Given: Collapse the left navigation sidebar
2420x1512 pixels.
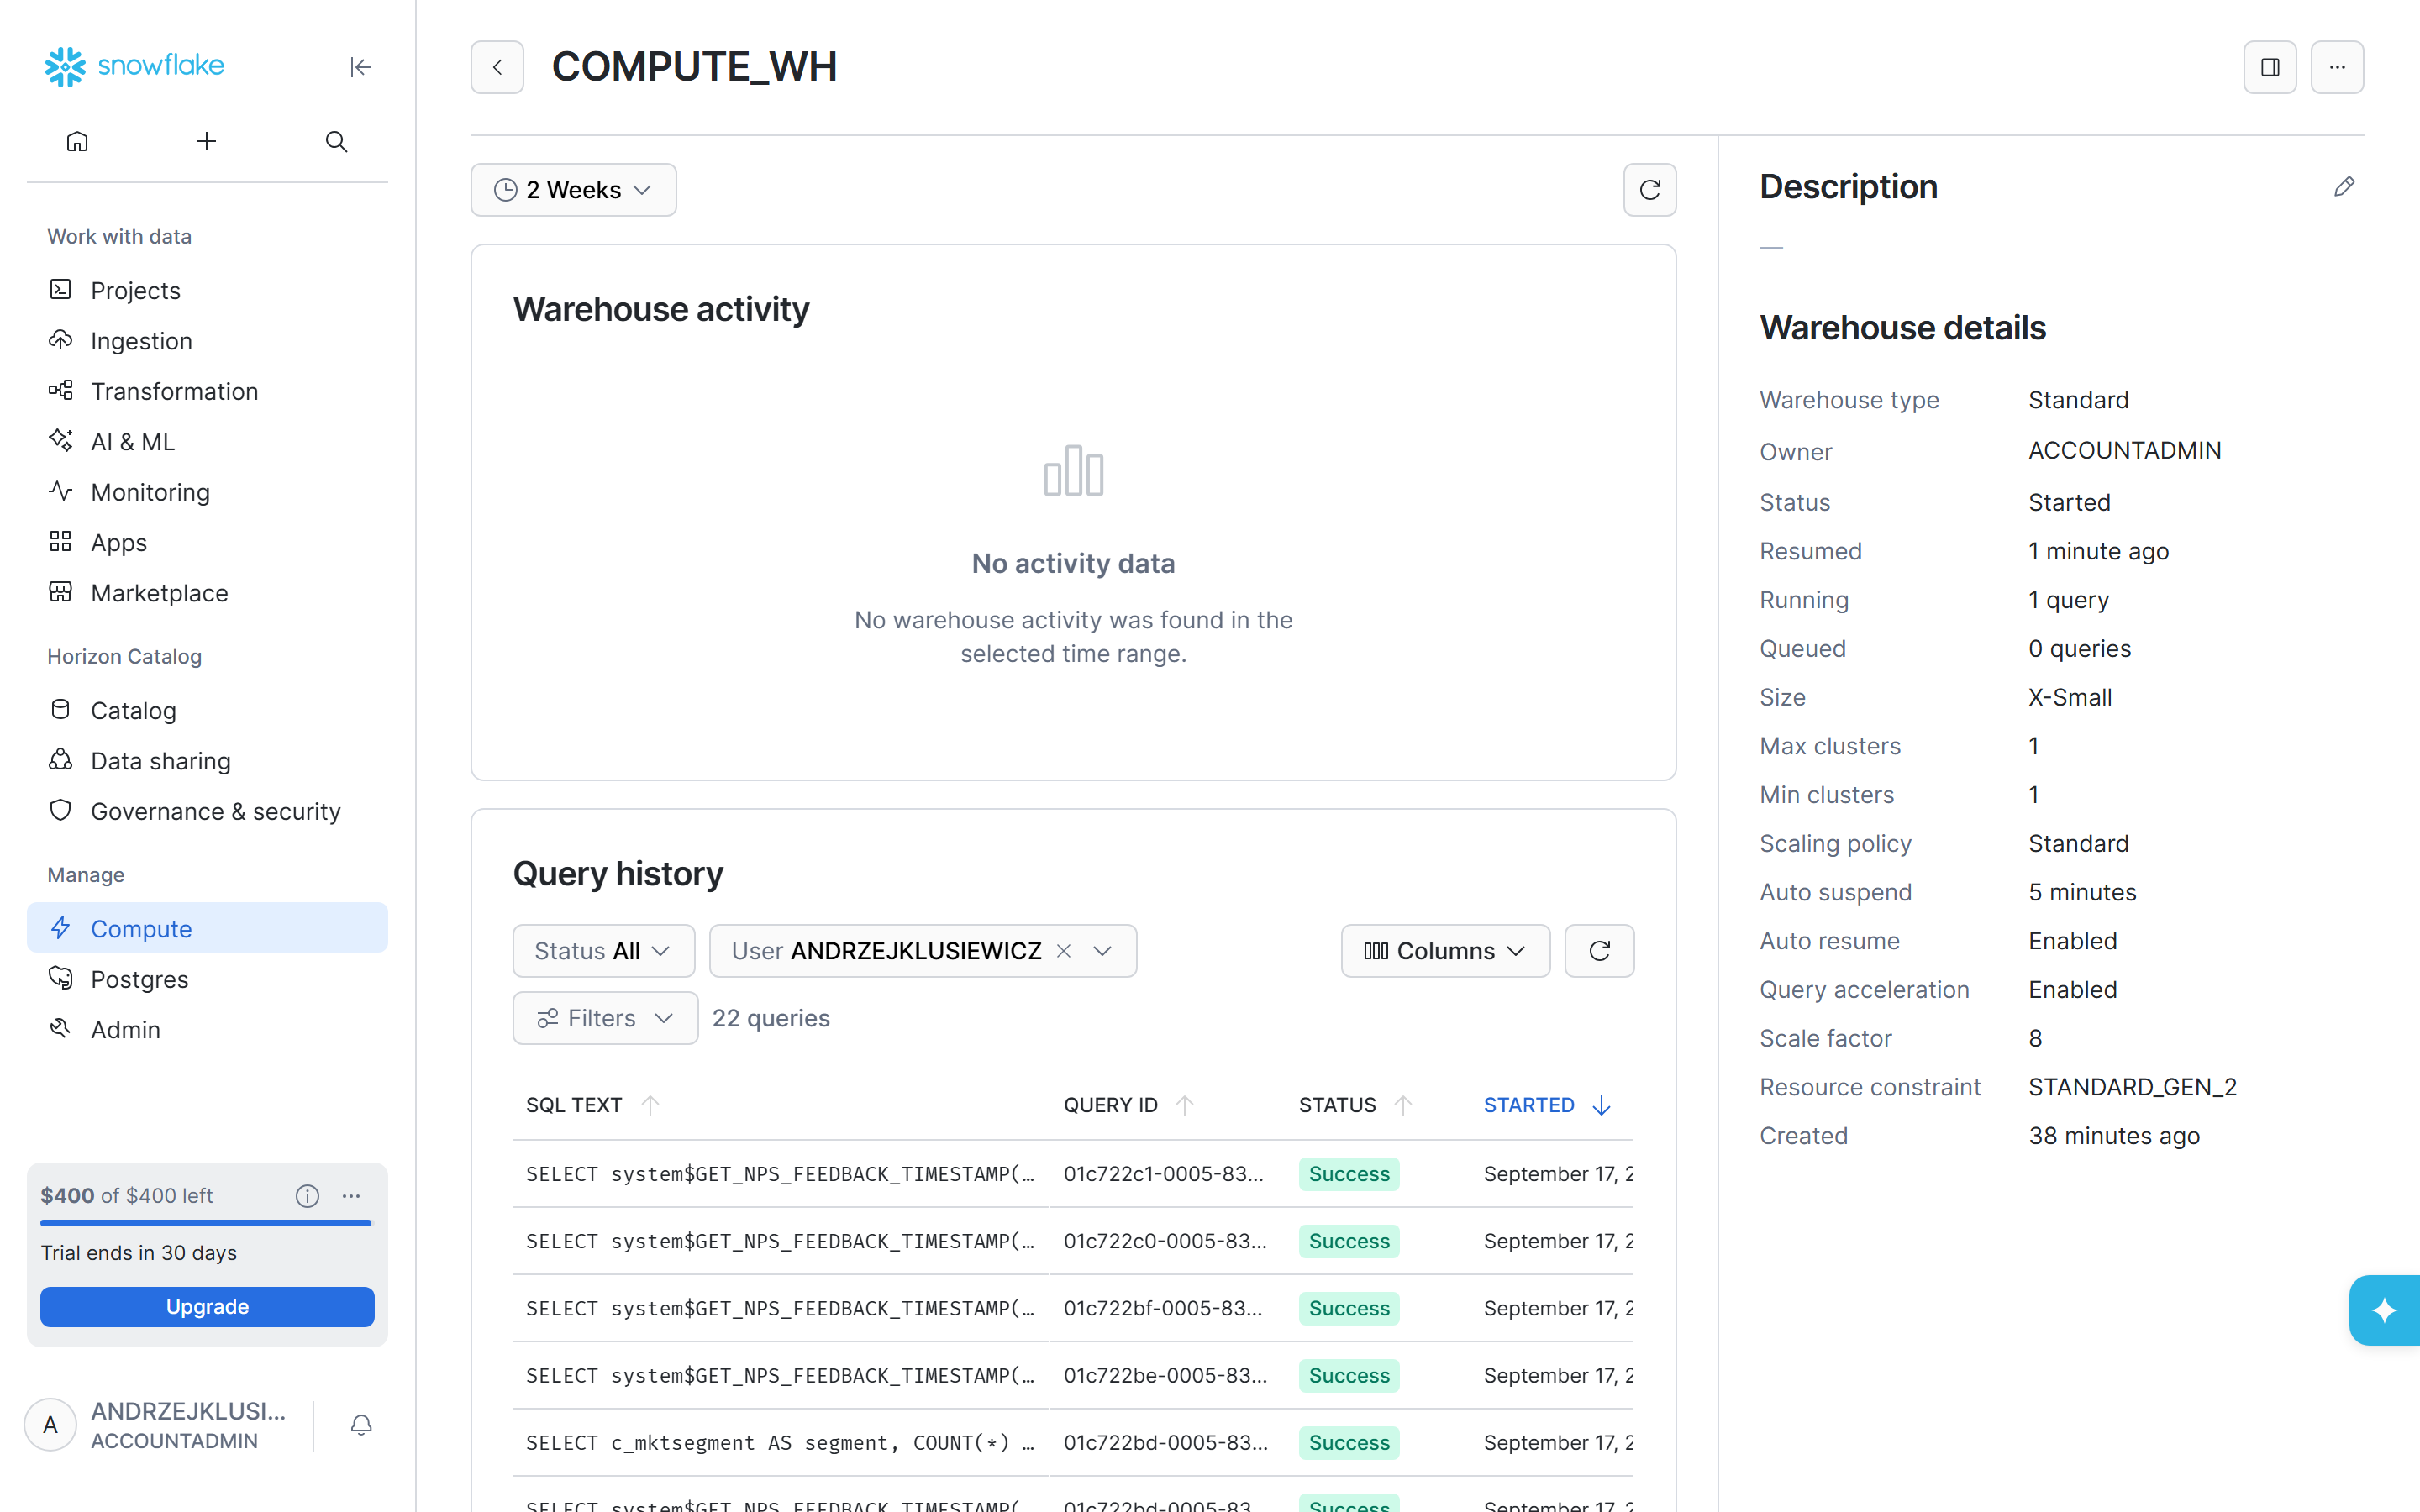Looking at the screenshot, I should point(360,67).
